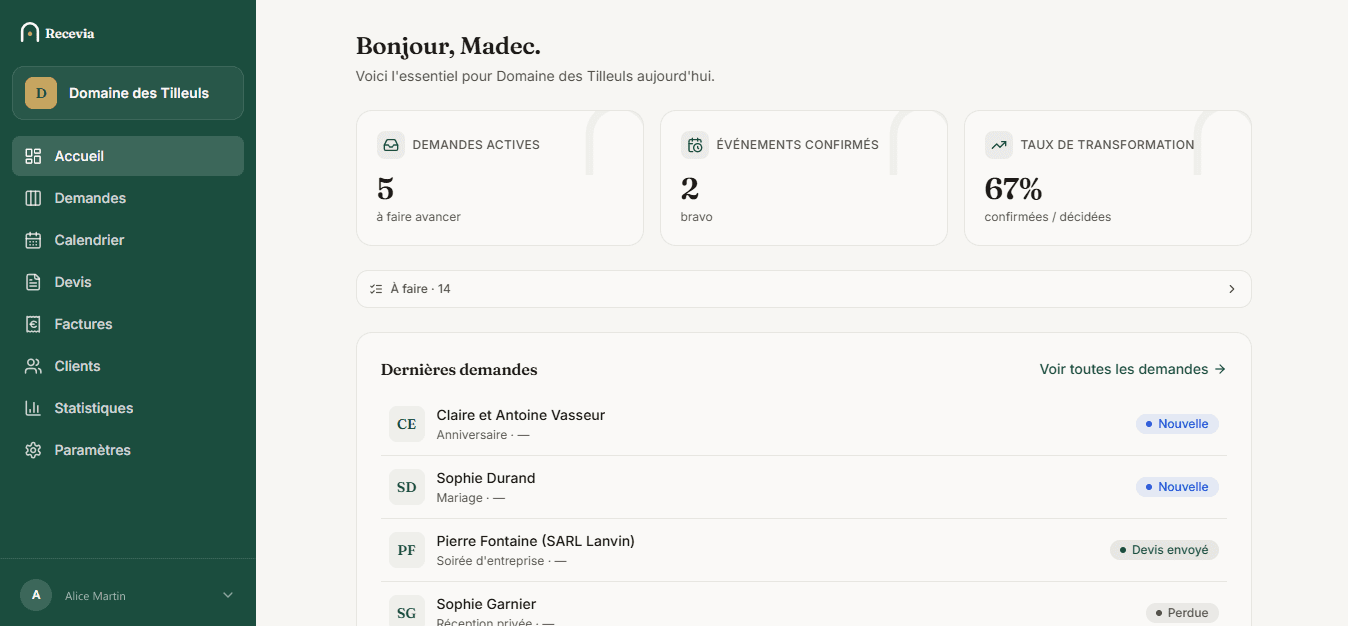Click the Devis envoyé status badge
The height and width of the screenshot is (626, 1348).
(1164, 550)
